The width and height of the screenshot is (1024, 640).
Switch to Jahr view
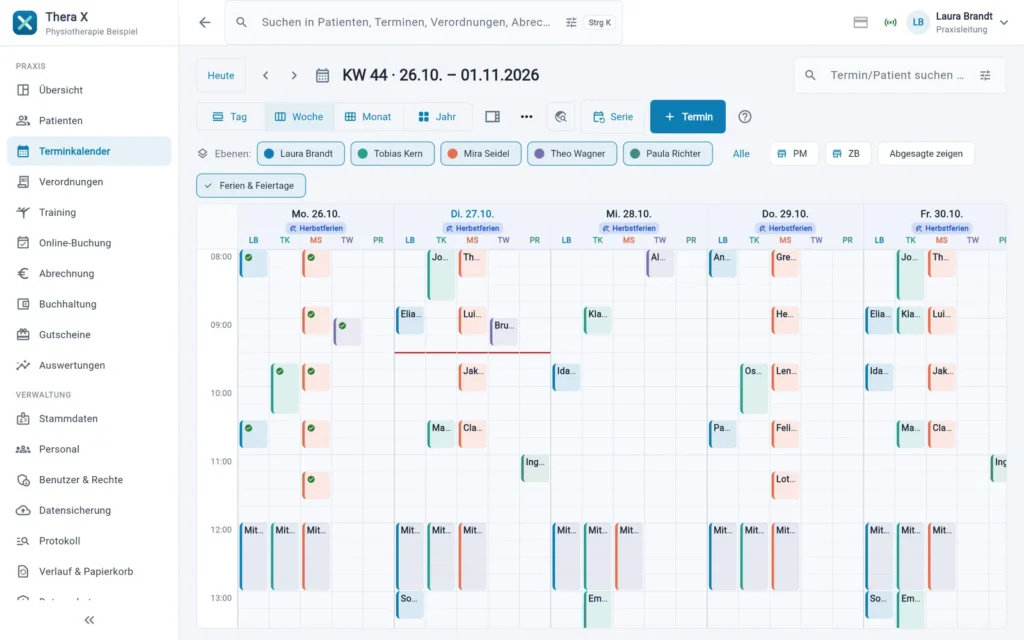point(437,116)
